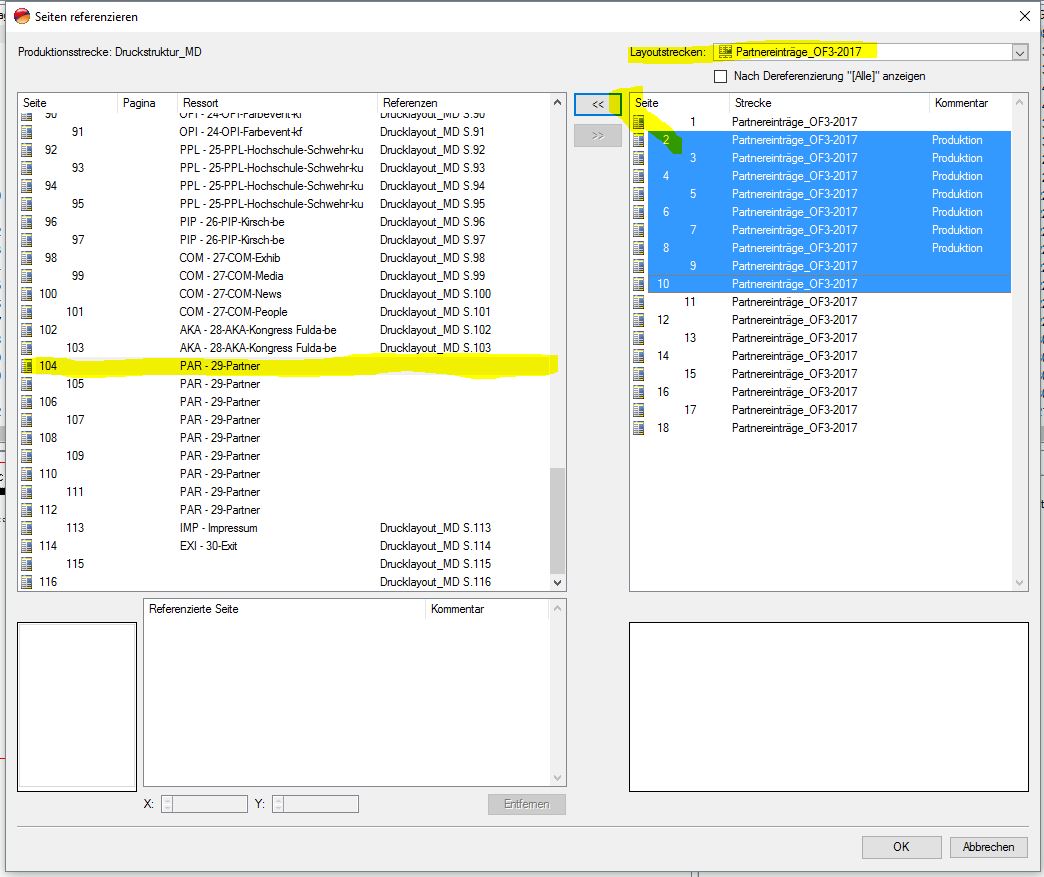Select page 106 PAR - 29-Partner row

tap(220, 402)
